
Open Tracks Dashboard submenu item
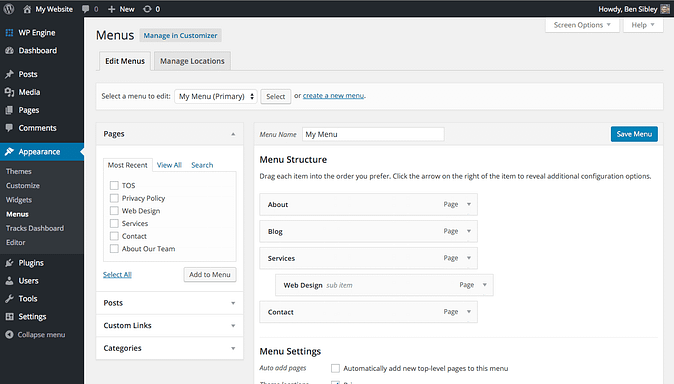coord(35,228)
